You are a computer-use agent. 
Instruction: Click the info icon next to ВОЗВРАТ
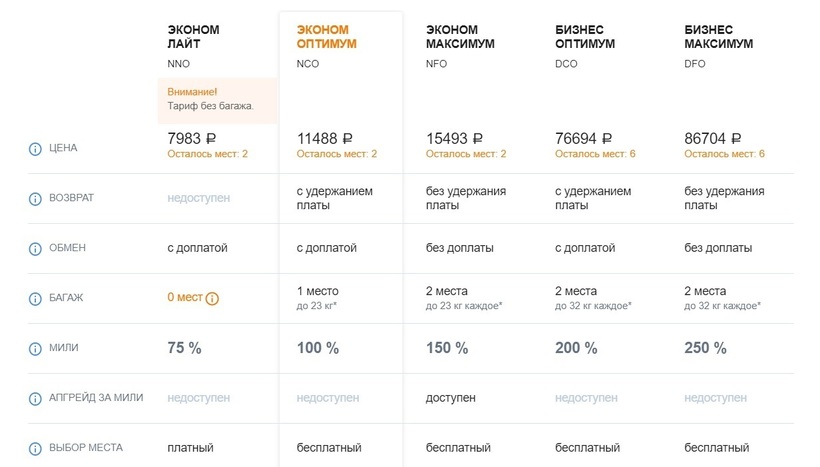click(36, 198)
